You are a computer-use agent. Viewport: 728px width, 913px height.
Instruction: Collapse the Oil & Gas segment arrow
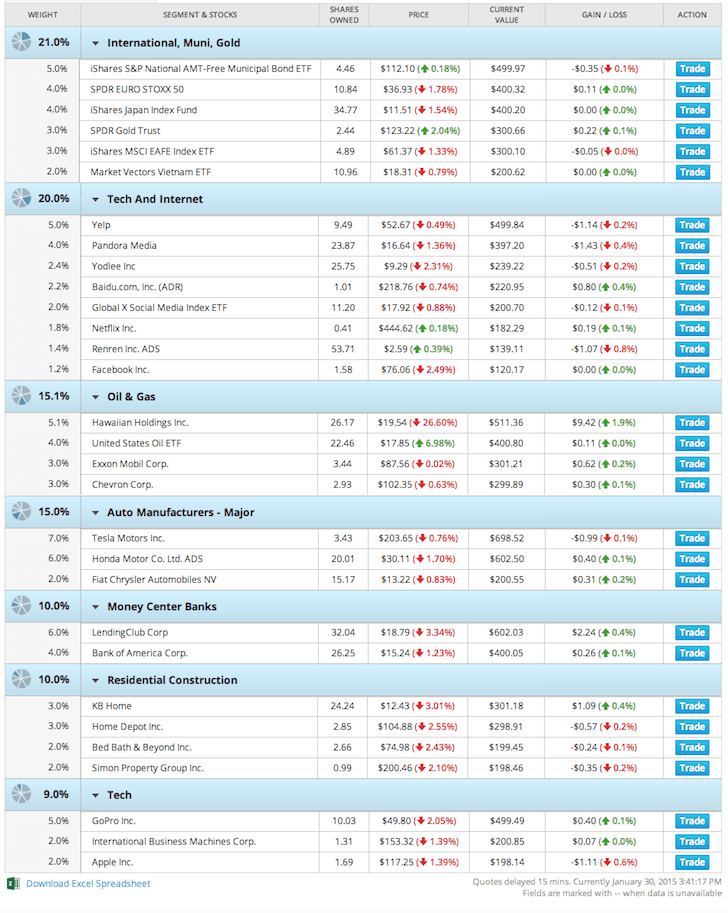pyautogui.click(x=96, y=397)
